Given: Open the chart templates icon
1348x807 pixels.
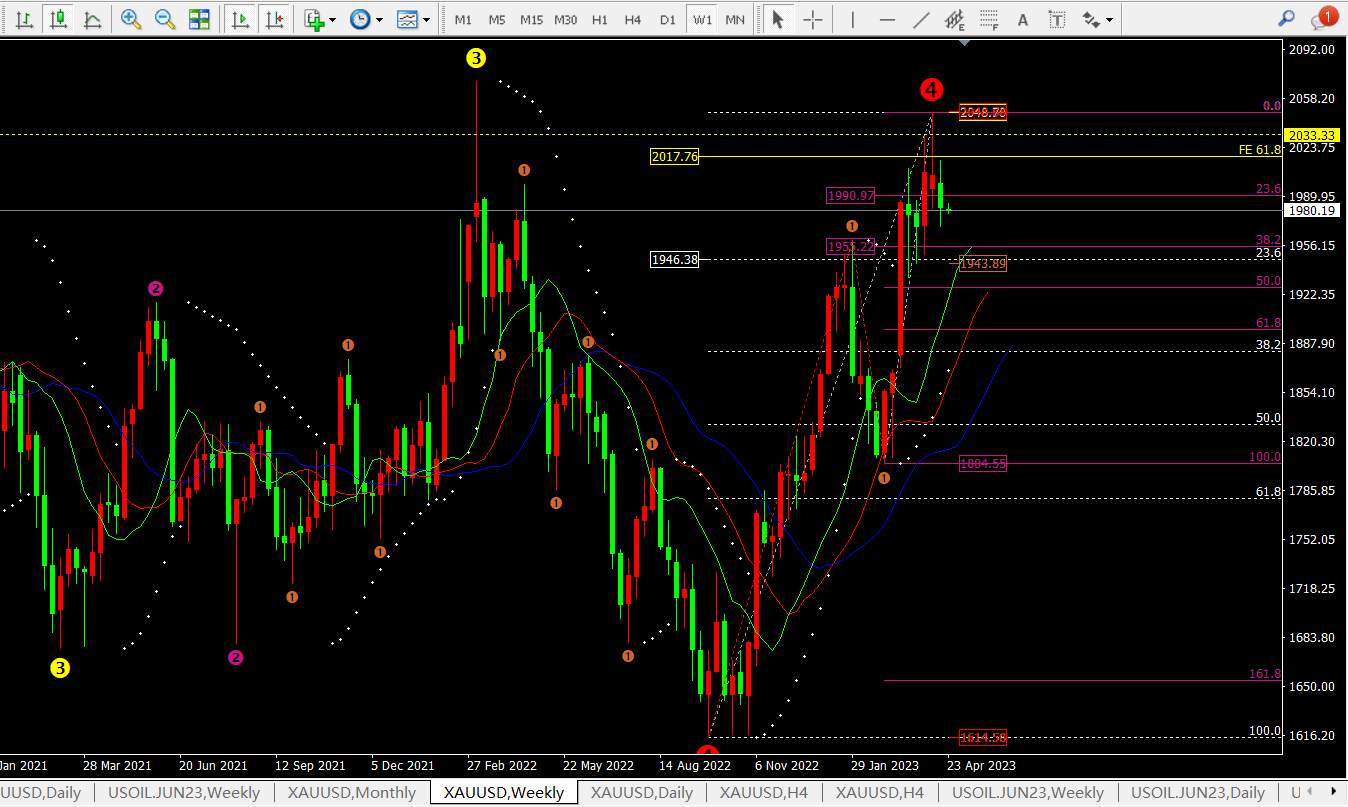Looking at the screenshot, I should click(407, 19).
